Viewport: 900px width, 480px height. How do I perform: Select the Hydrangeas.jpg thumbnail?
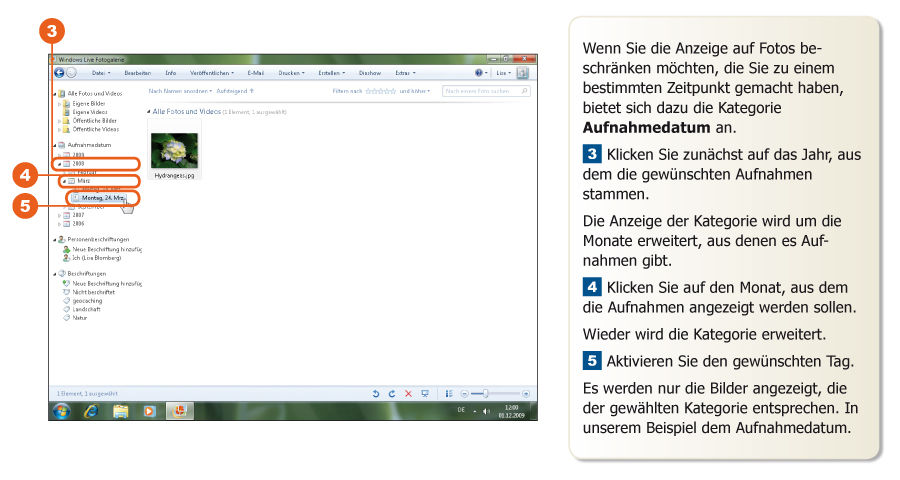coord(174,150)
